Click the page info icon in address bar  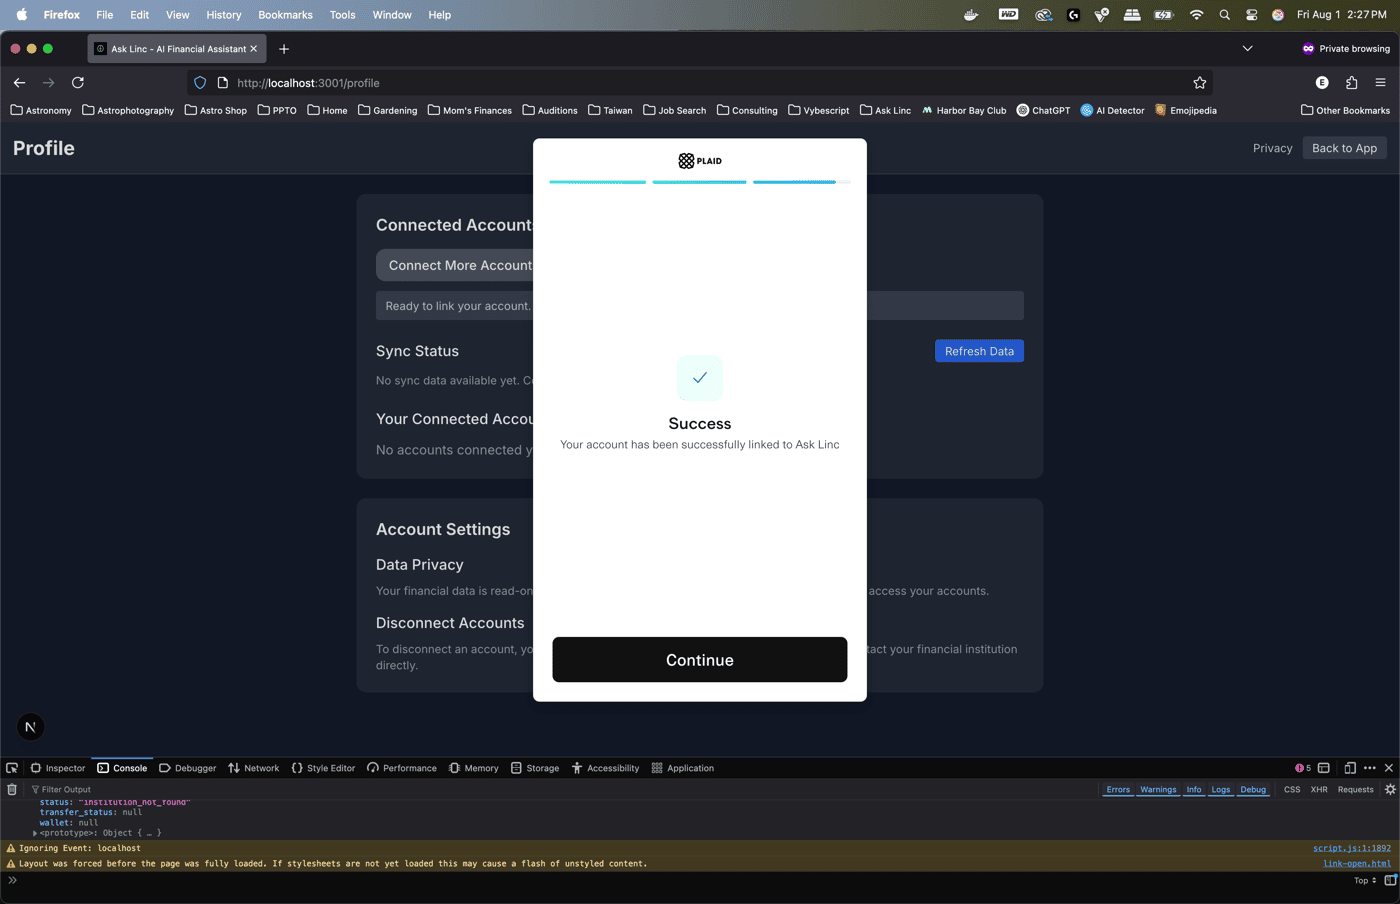(x=223, y=83)
